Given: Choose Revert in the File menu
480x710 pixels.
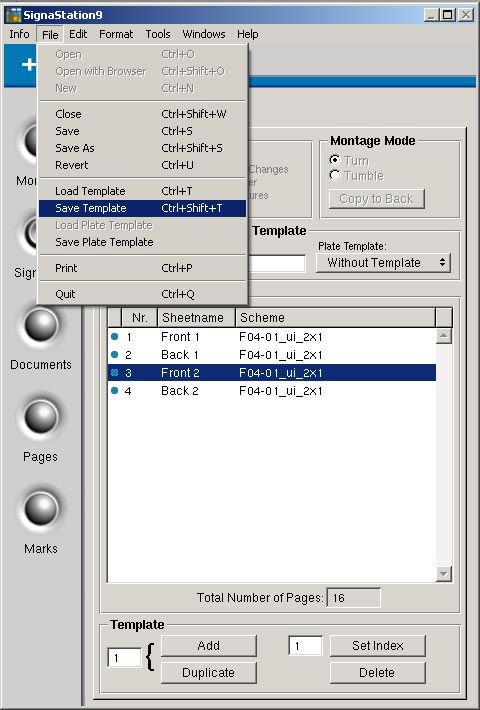Looking at the screenshot, I should (143, 165).
